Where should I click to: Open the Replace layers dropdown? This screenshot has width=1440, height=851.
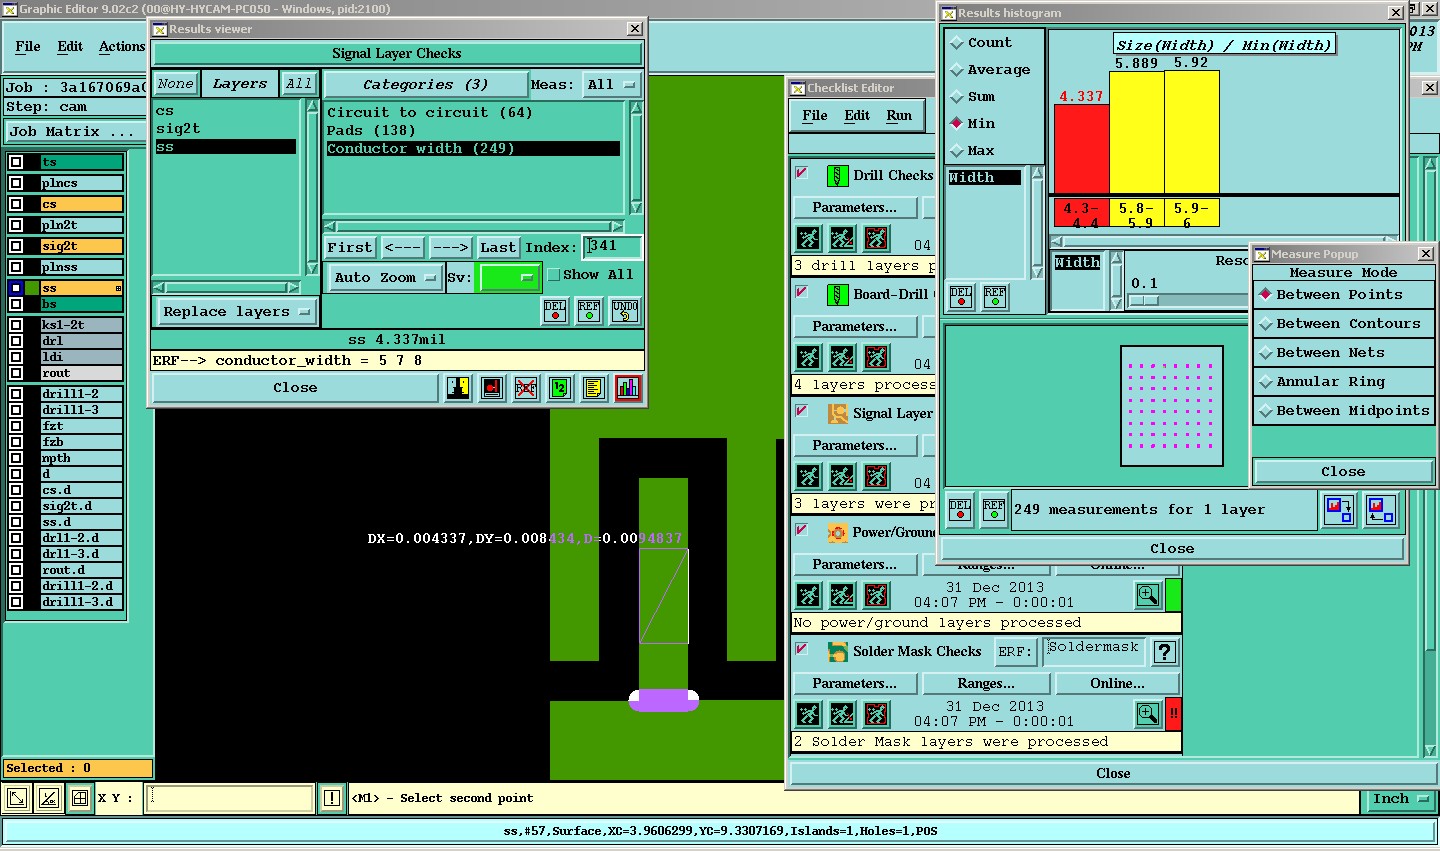(236, 312)
